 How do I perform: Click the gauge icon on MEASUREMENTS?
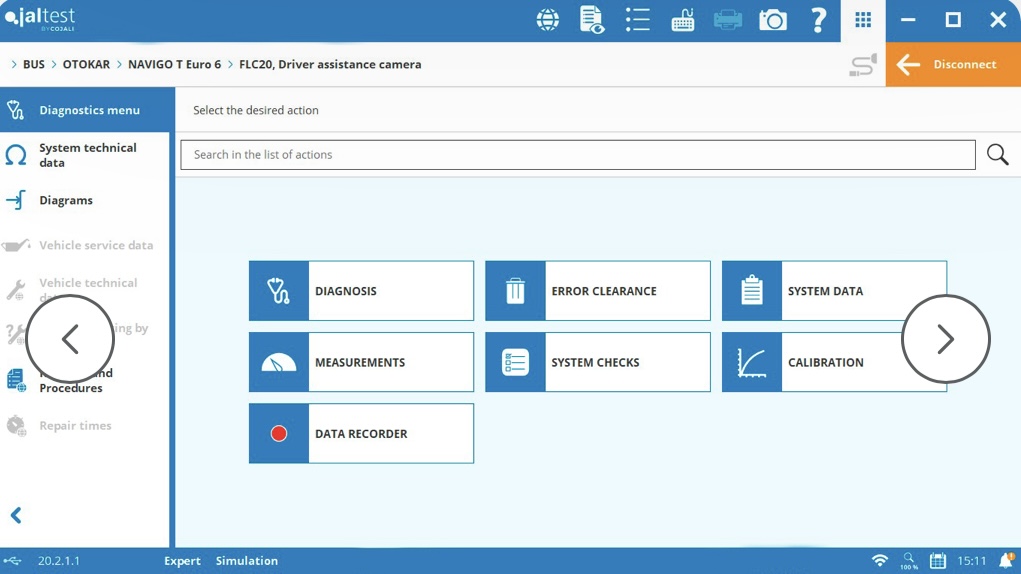point(279,362)
